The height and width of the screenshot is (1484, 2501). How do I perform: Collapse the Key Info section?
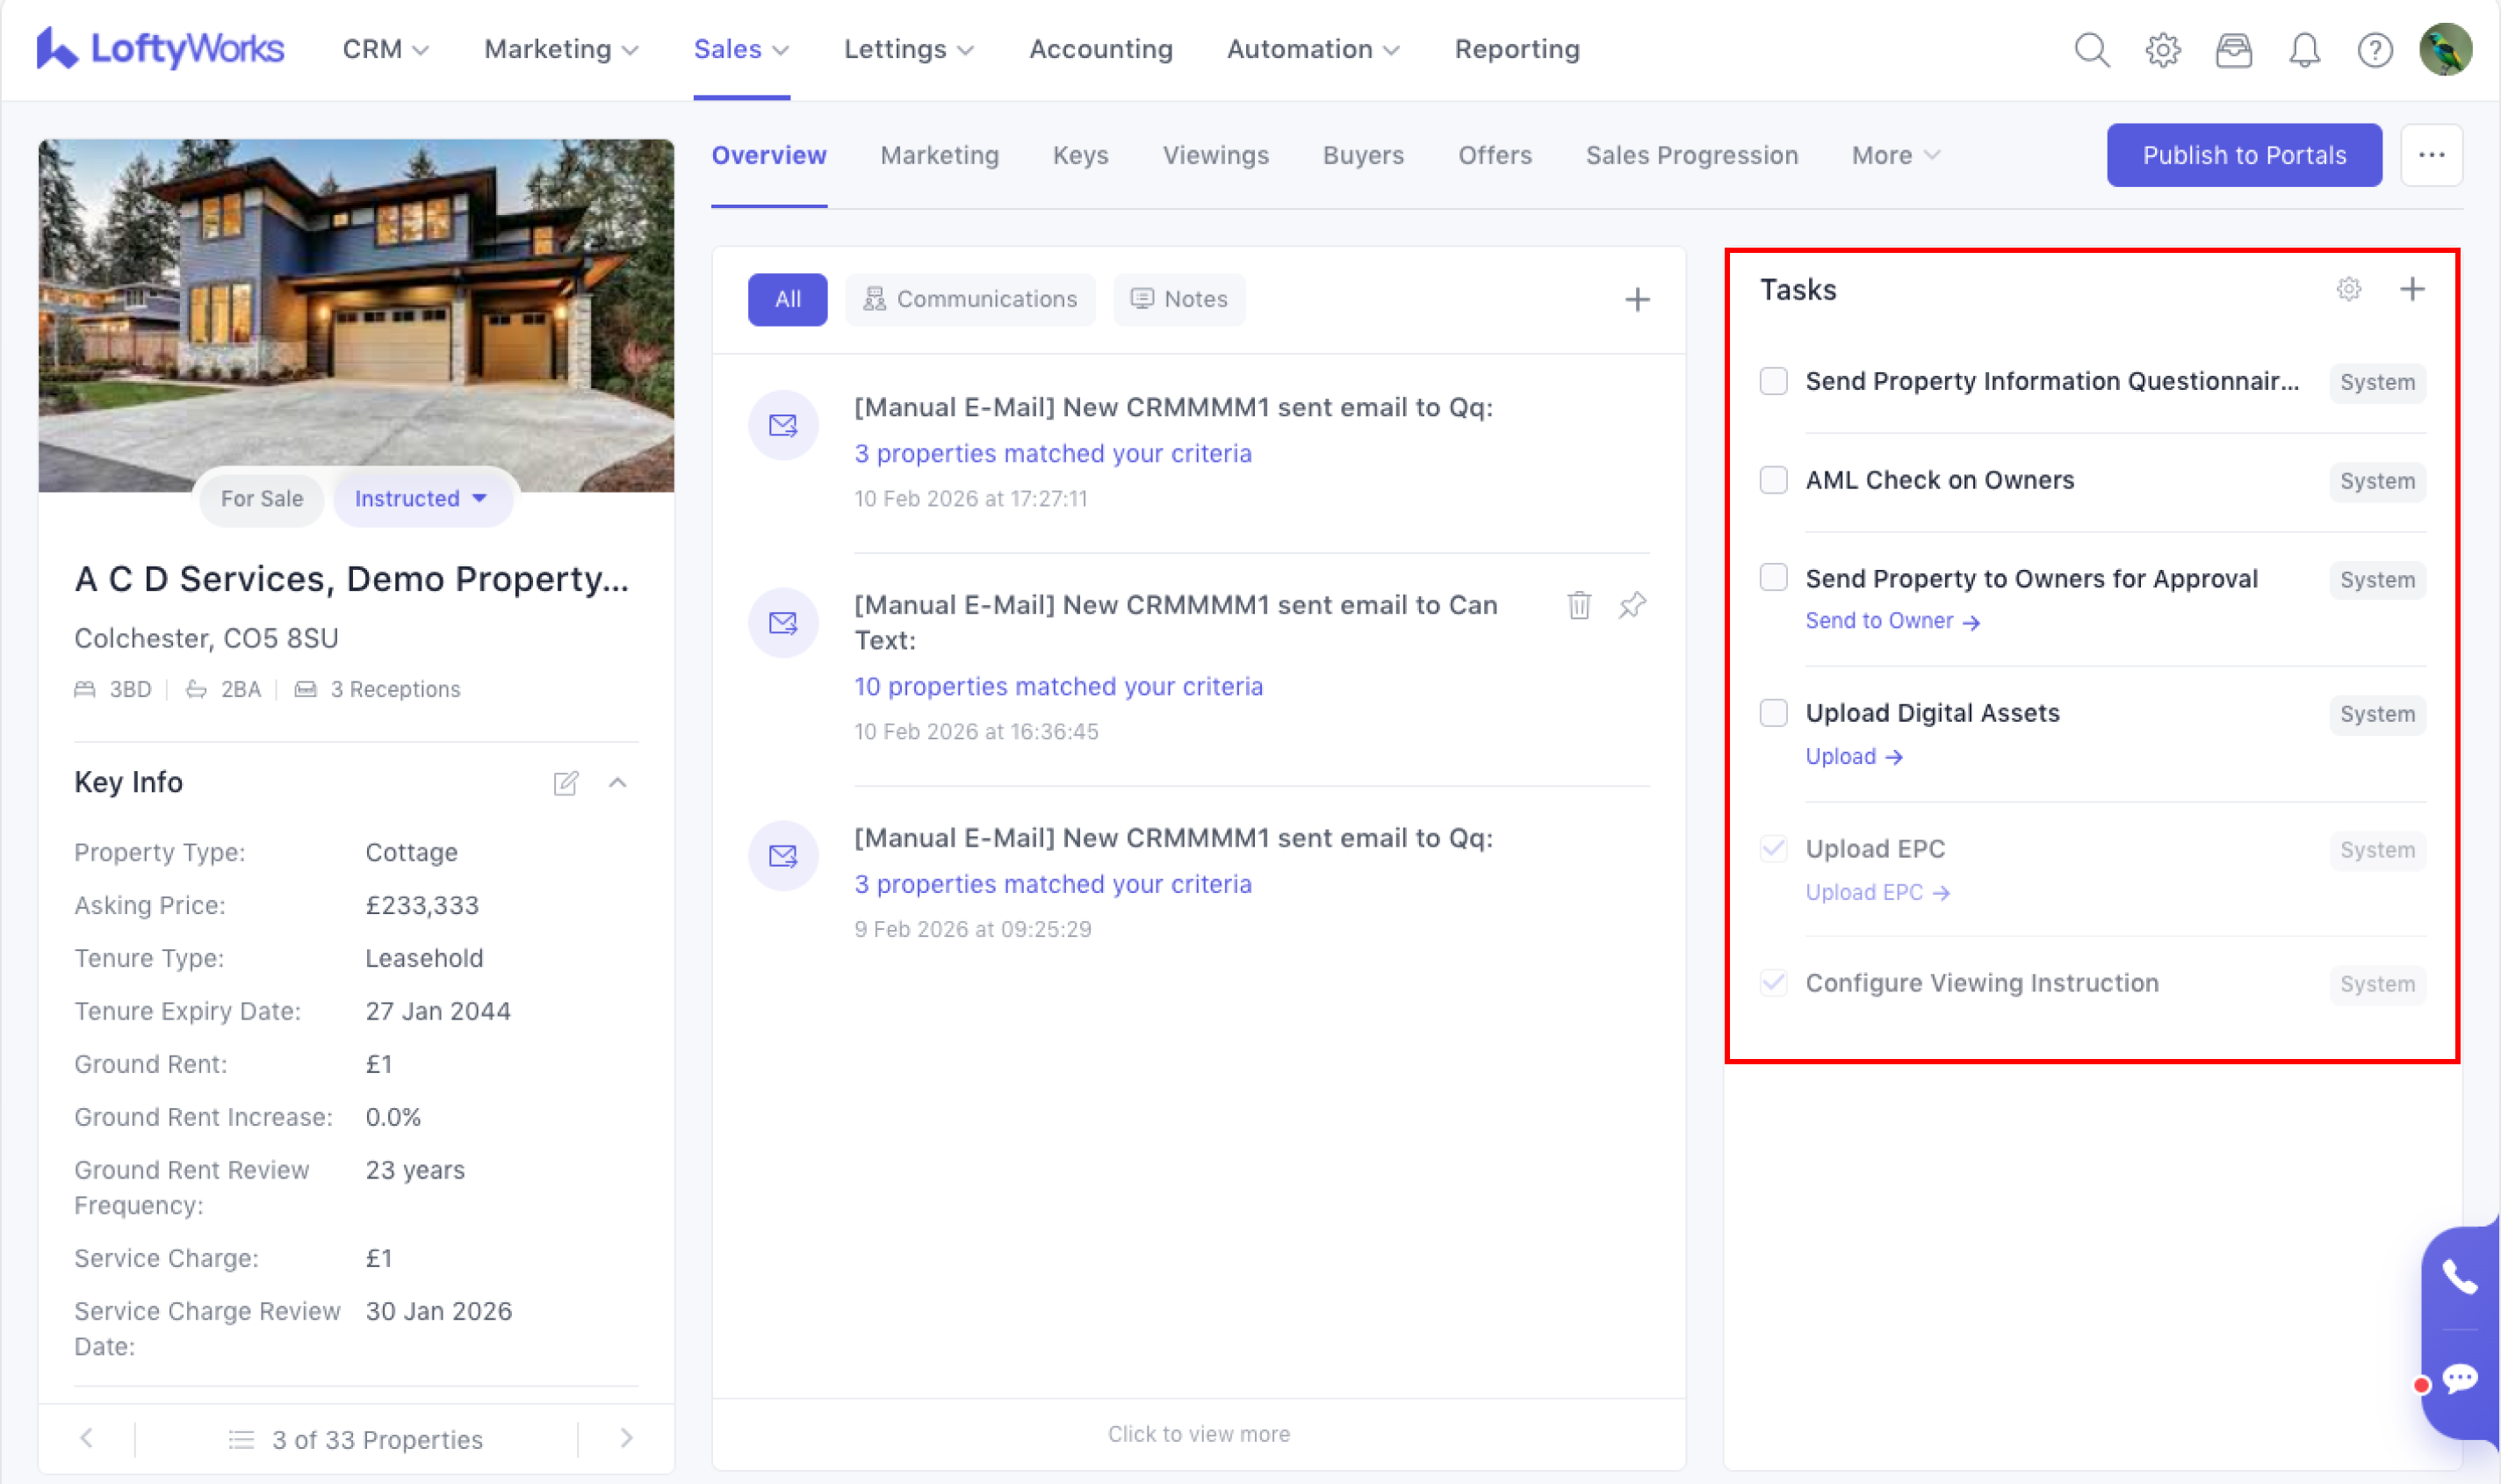(617, 783)
